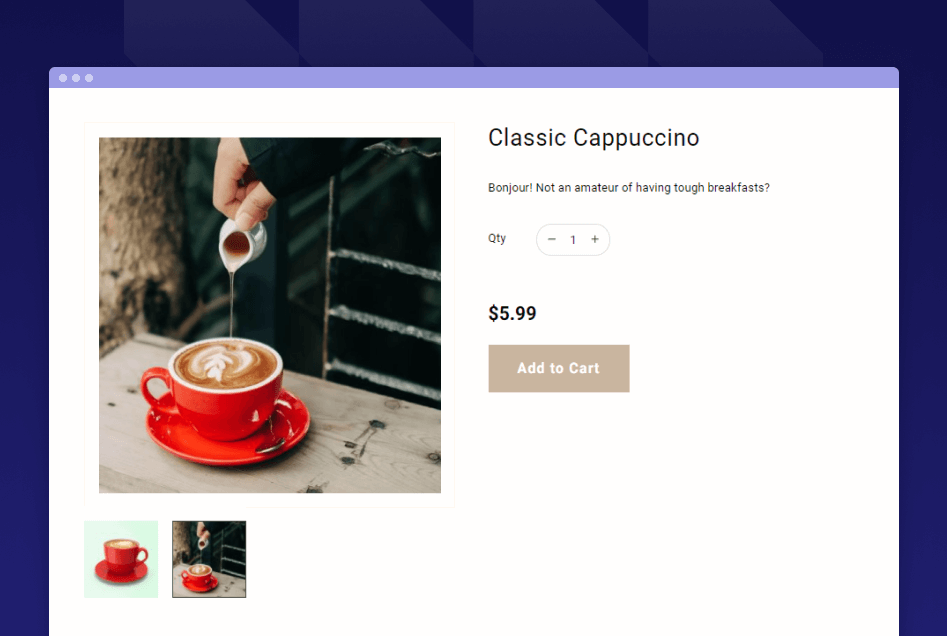This screenshot has height=636, width=947.
Task: Click the quantity value field showing 1
Action: click(x=573, y=240)
